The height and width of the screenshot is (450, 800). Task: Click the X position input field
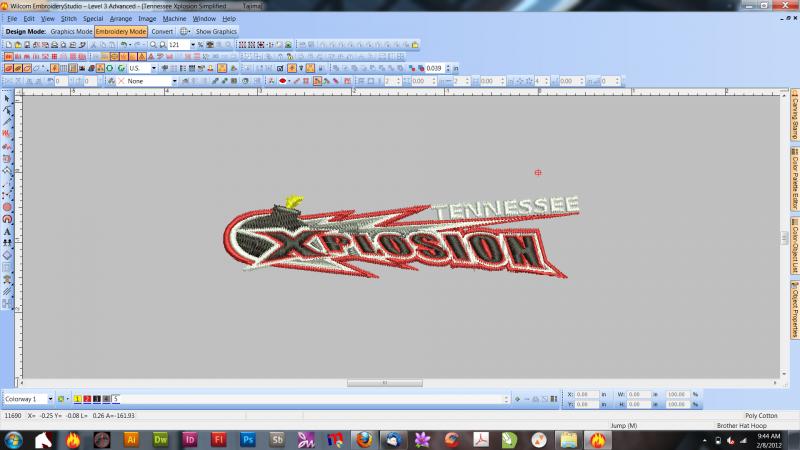point(587,394)
